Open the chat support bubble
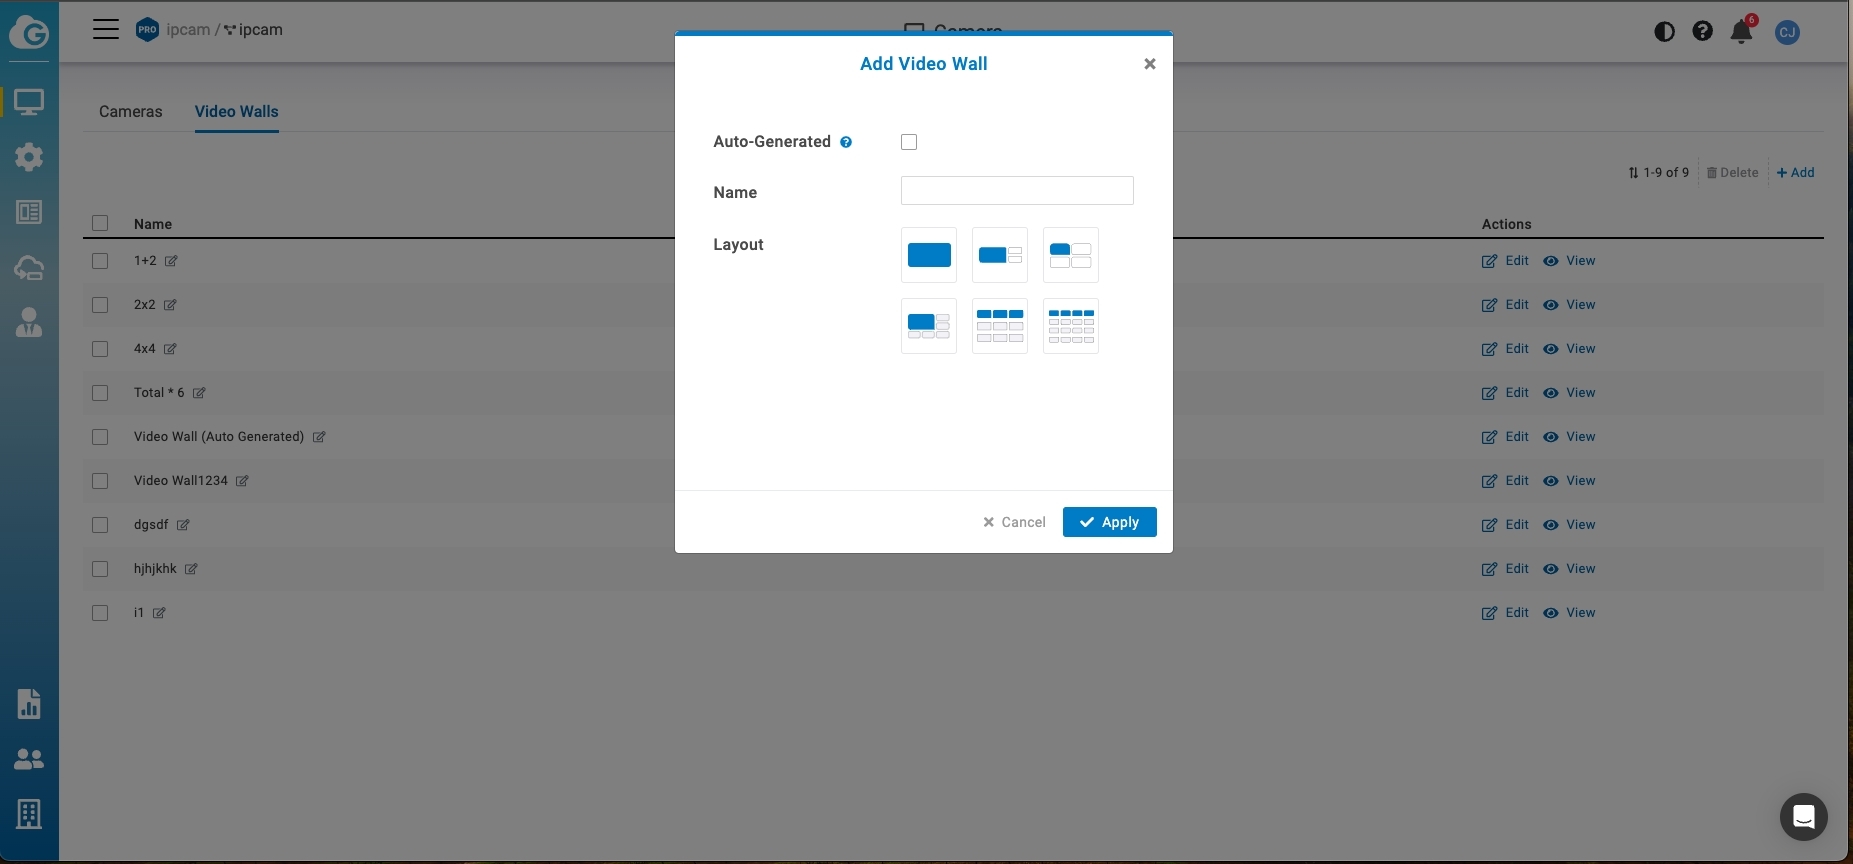Image resolution: width=1853 pixels, height=864 pixels. (1803, 817)
